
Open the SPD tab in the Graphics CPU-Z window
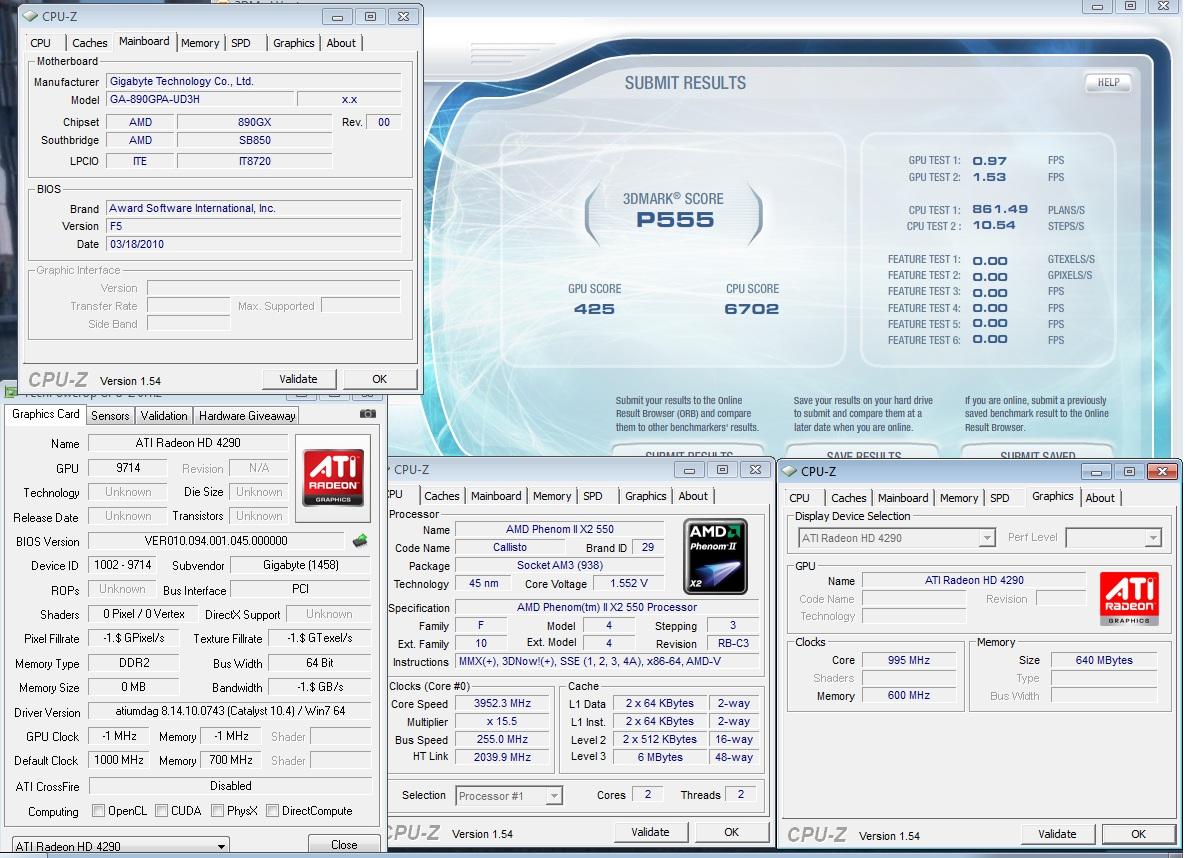1000,497
